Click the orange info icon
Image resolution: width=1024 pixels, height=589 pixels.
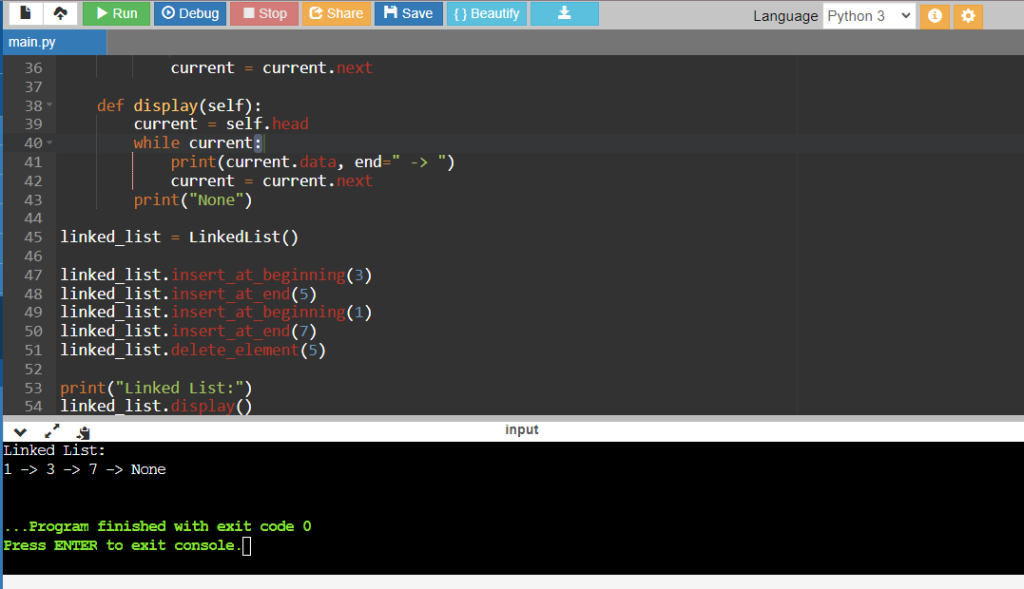[934, 17]
